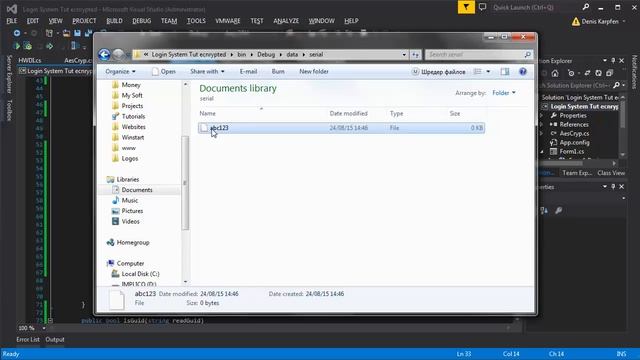The height and width of the screenshot is (360, 640).
Task: Open the Denis Karpfen account dropdown
Action: pos(624,21)
